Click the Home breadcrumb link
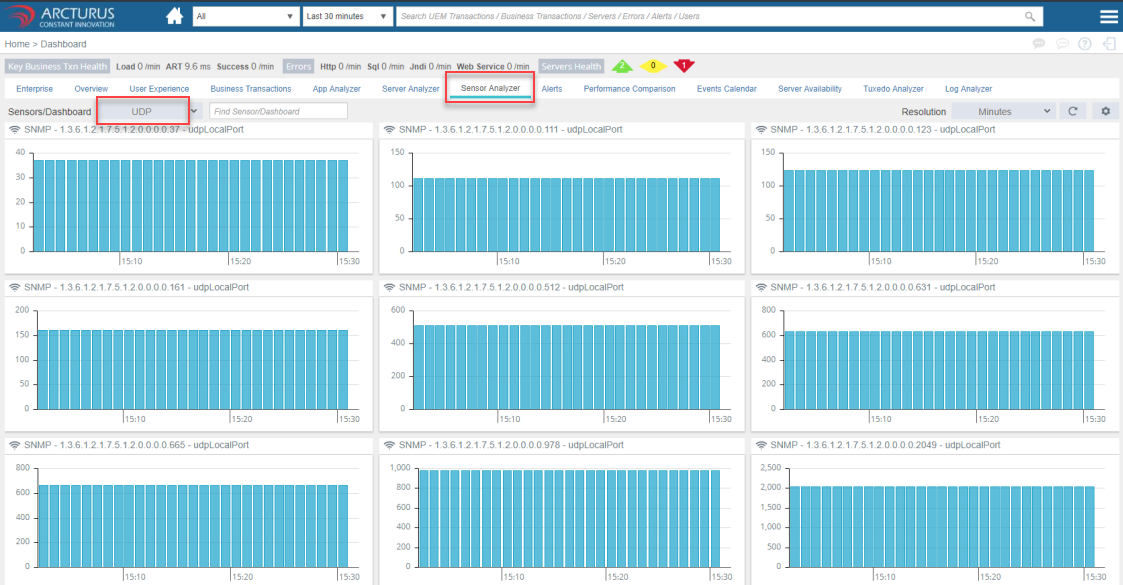The width and height of the screenshot is (1123, 585). point(17,44)
